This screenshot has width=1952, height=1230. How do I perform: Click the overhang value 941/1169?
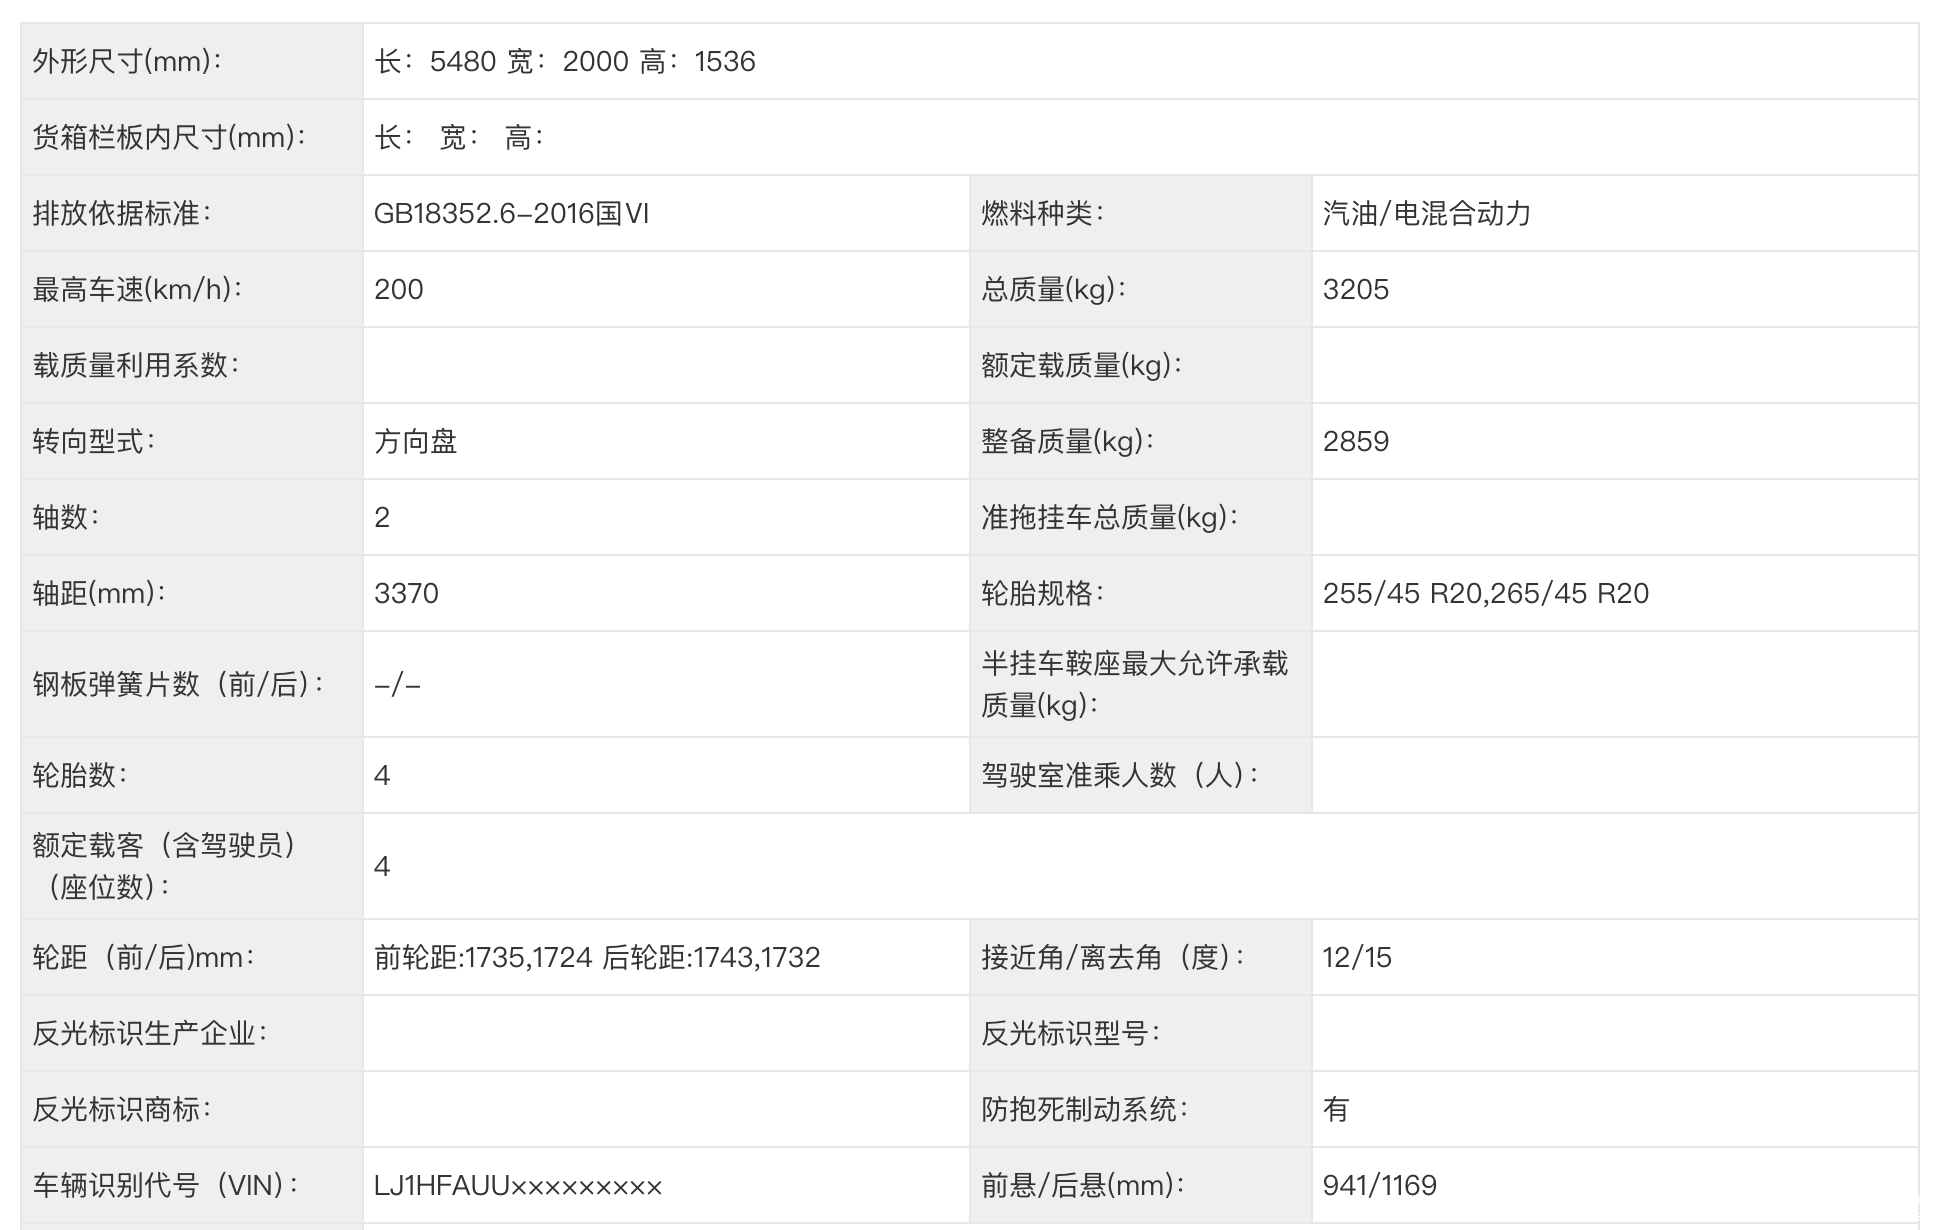point(1379,1186)
